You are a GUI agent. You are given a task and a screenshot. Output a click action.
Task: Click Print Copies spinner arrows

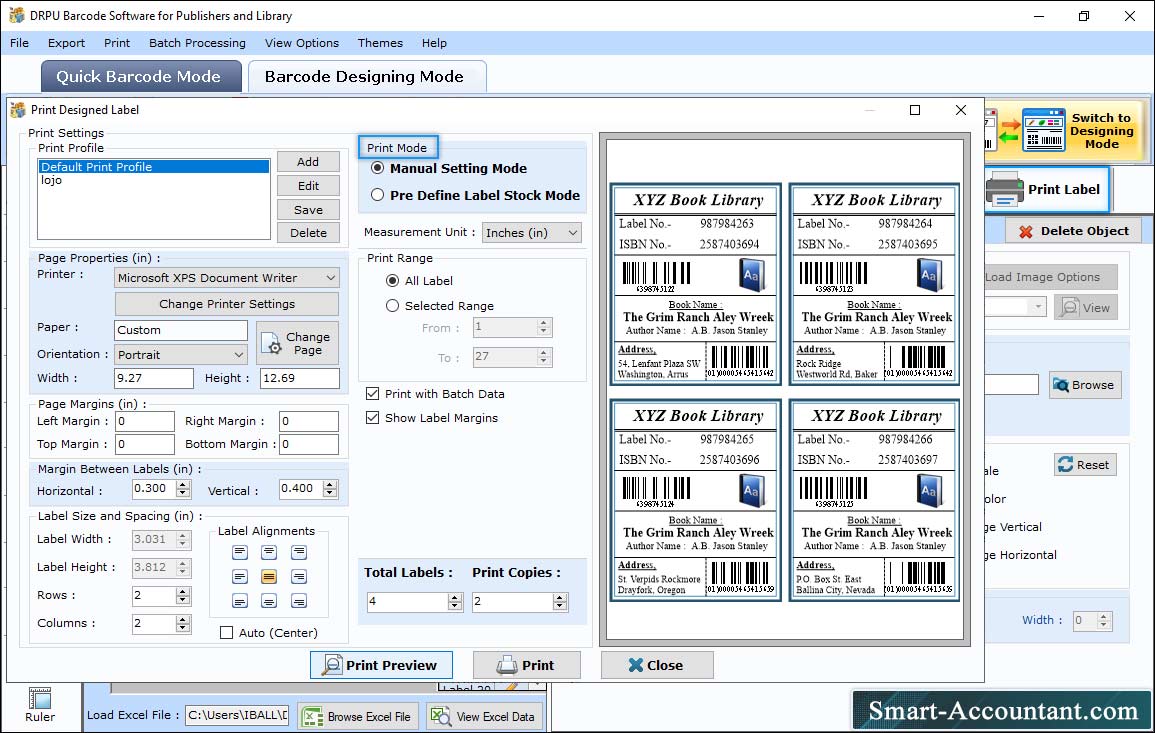point(560,602)
